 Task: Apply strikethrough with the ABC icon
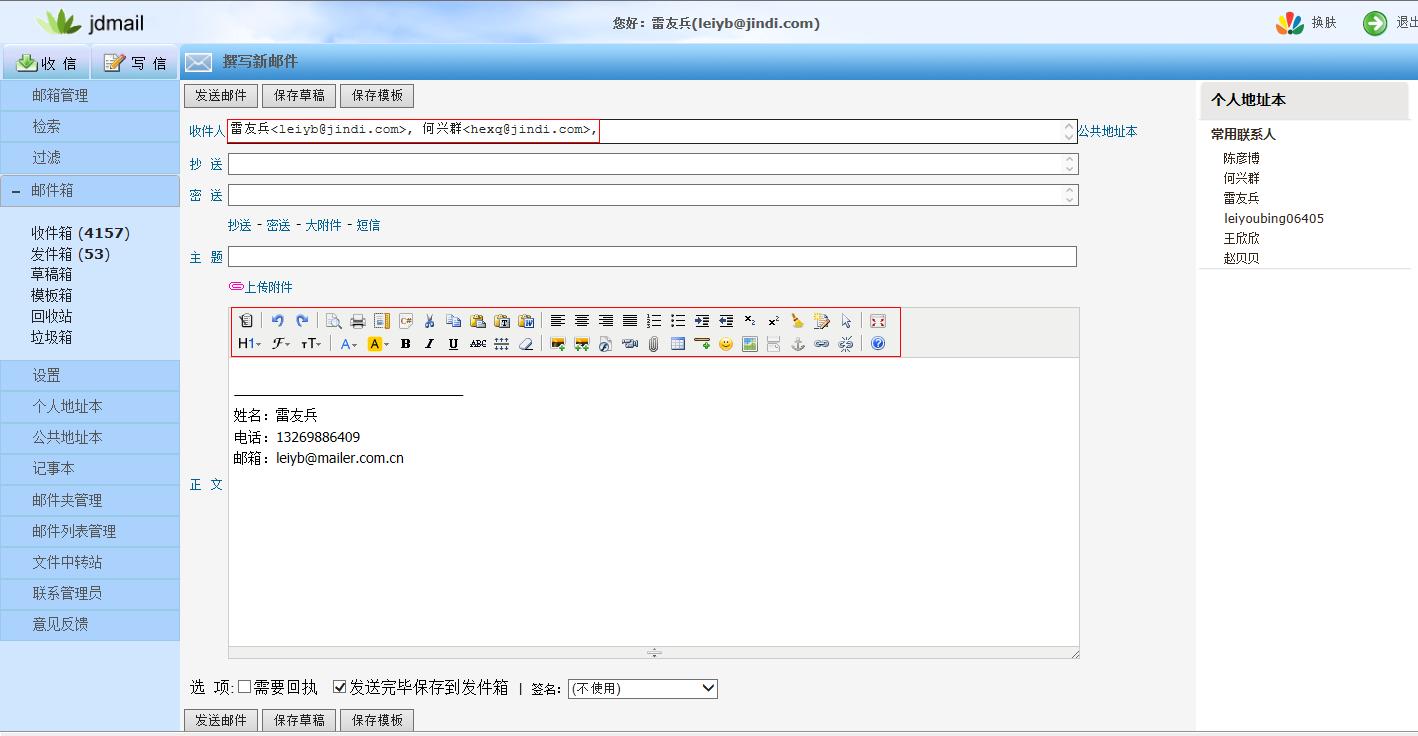click(478, 344)
